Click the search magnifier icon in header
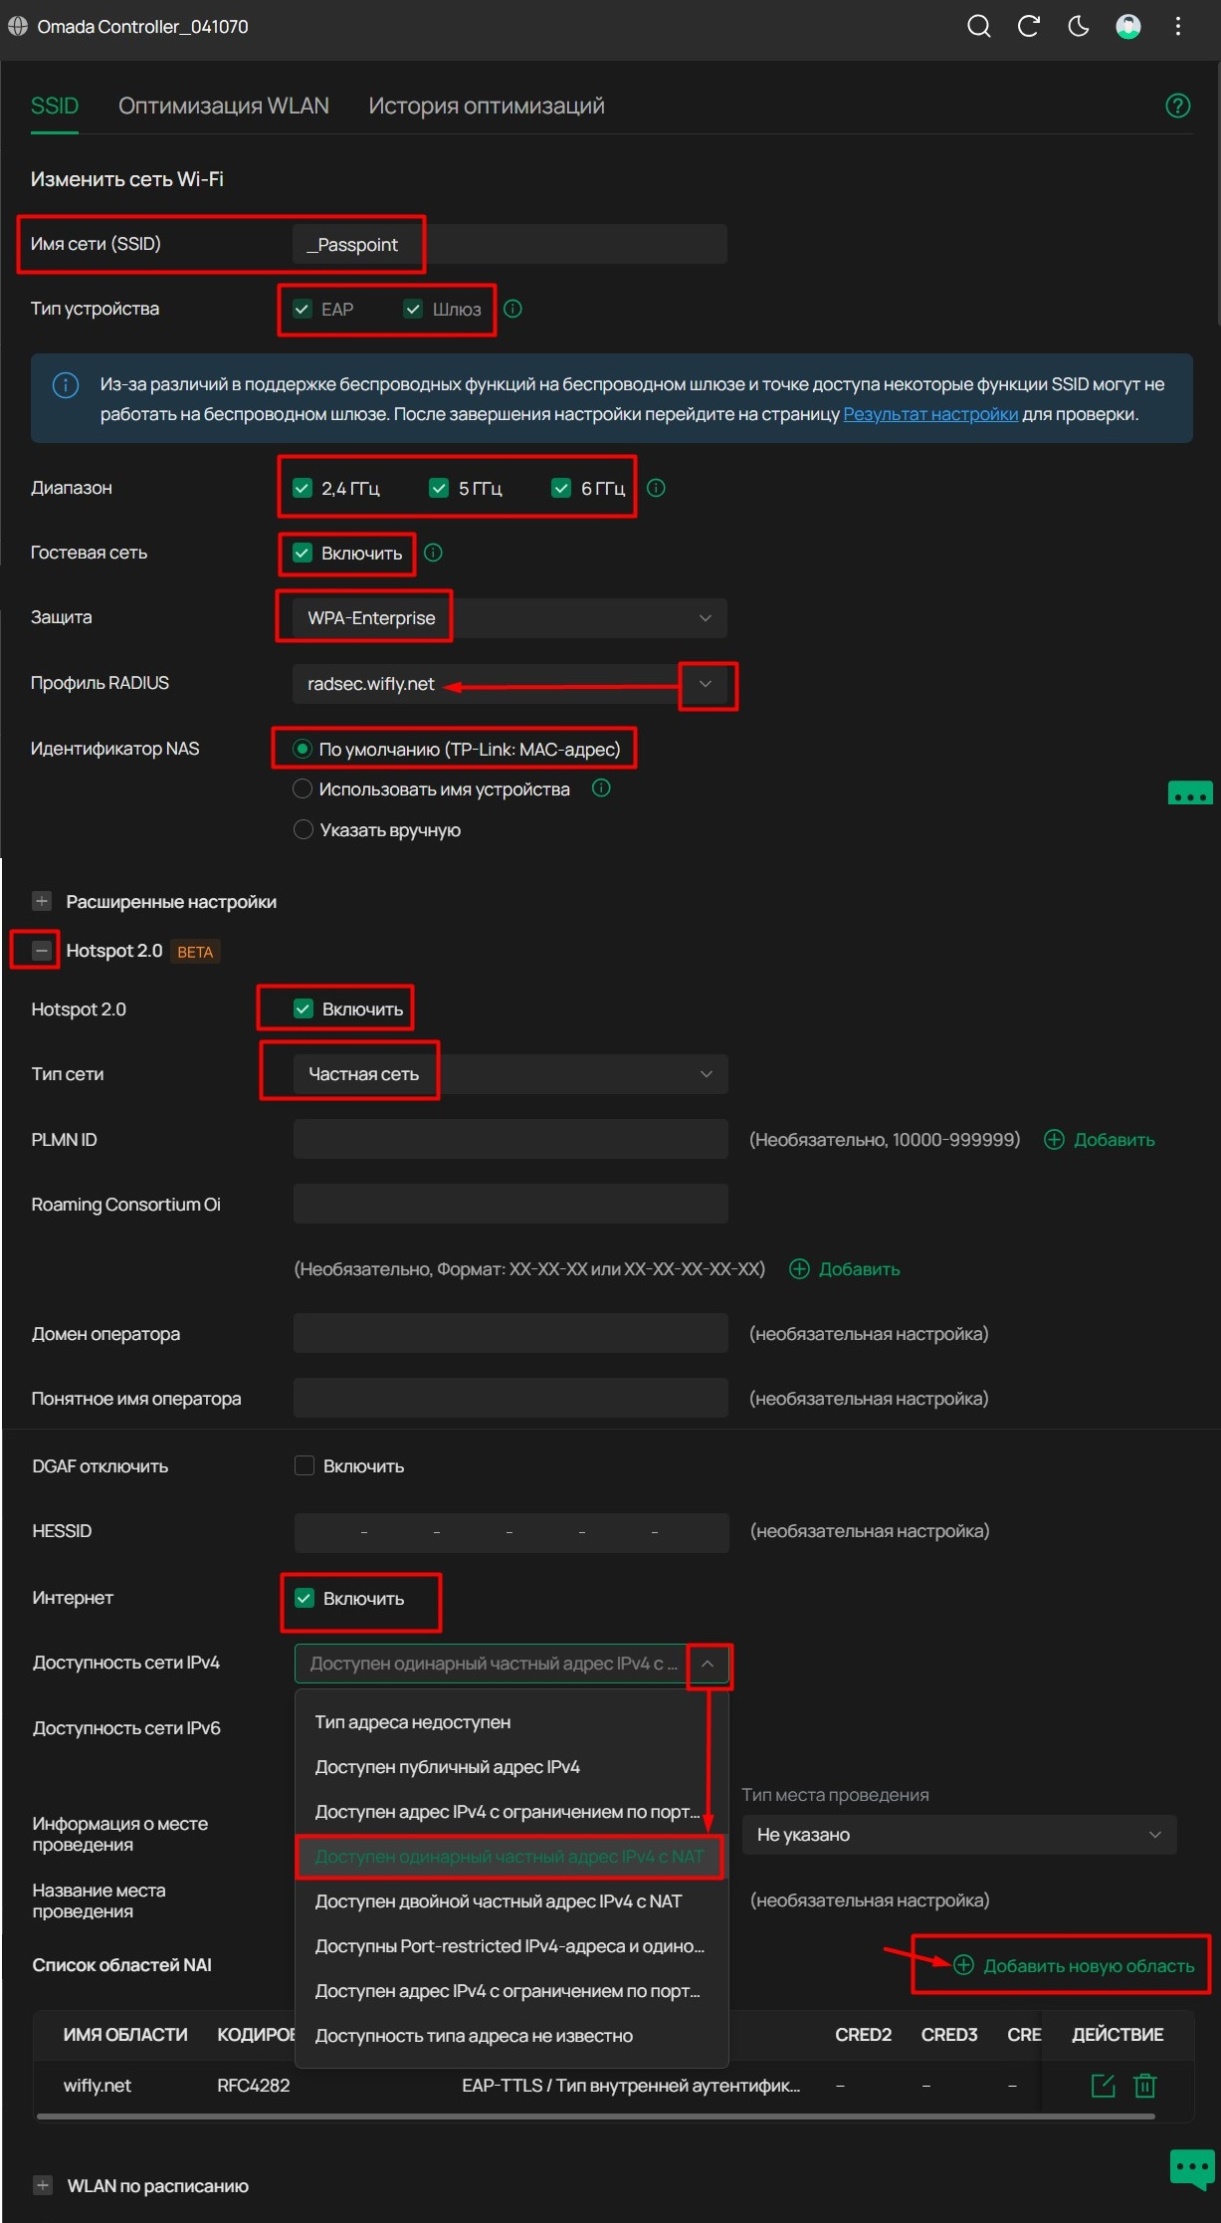This screenshot has height=2223, width=1221. [x=978, y=27]
